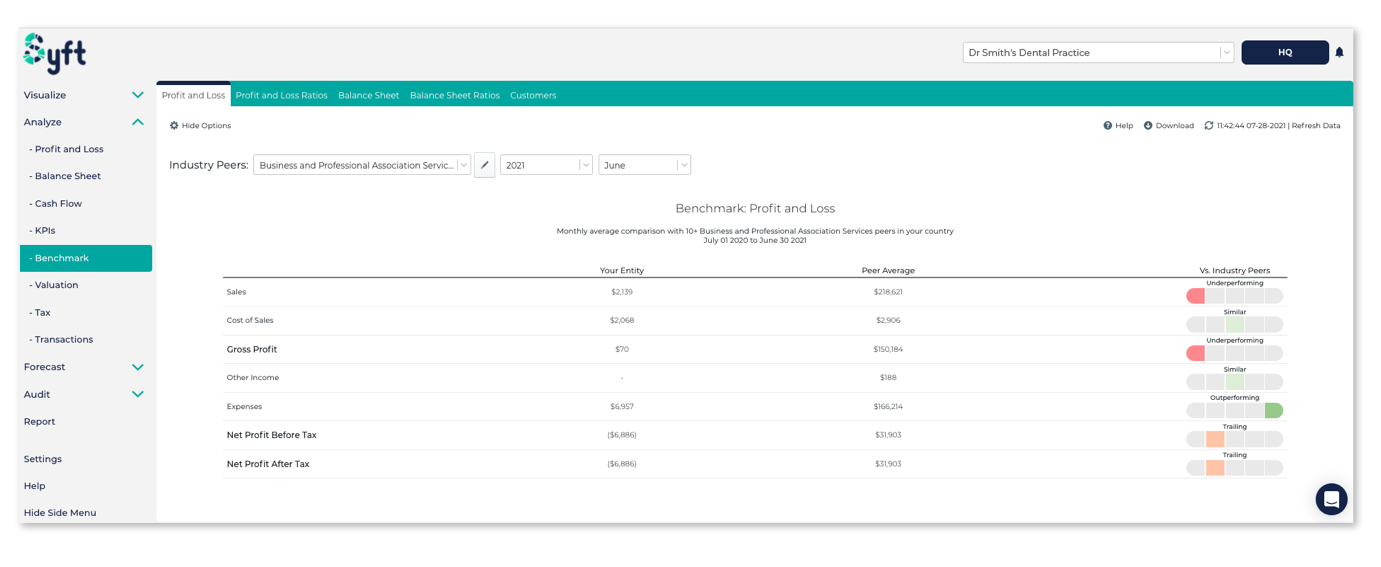Viewport: 1381px width, 567px height.
Task: Open the chat support bubble
Action: (x=1331, y=499)
